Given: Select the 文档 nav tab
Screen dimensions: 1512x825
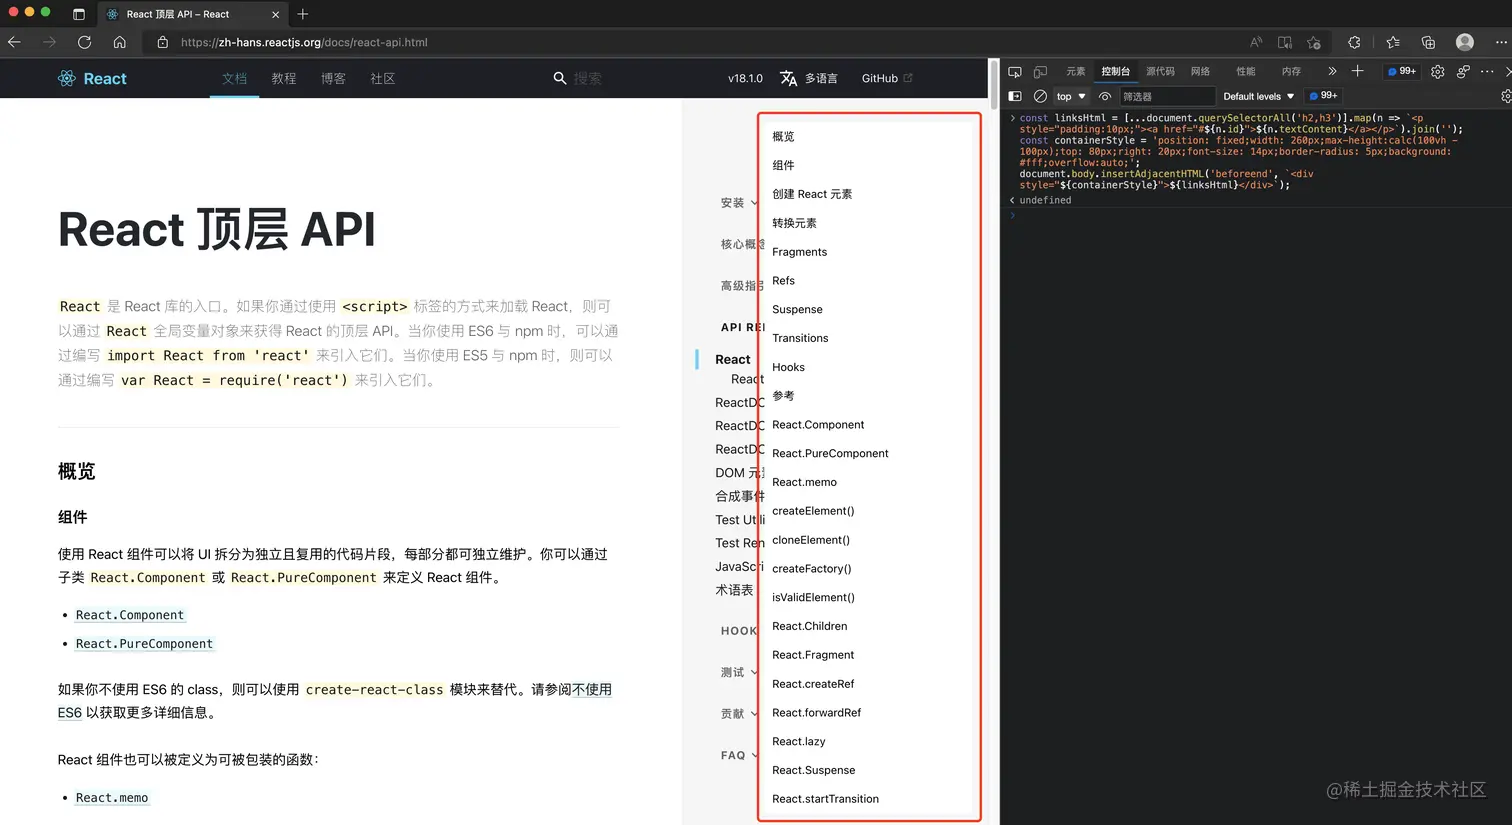Looking at the screenshot, I should tap(234, 78).
